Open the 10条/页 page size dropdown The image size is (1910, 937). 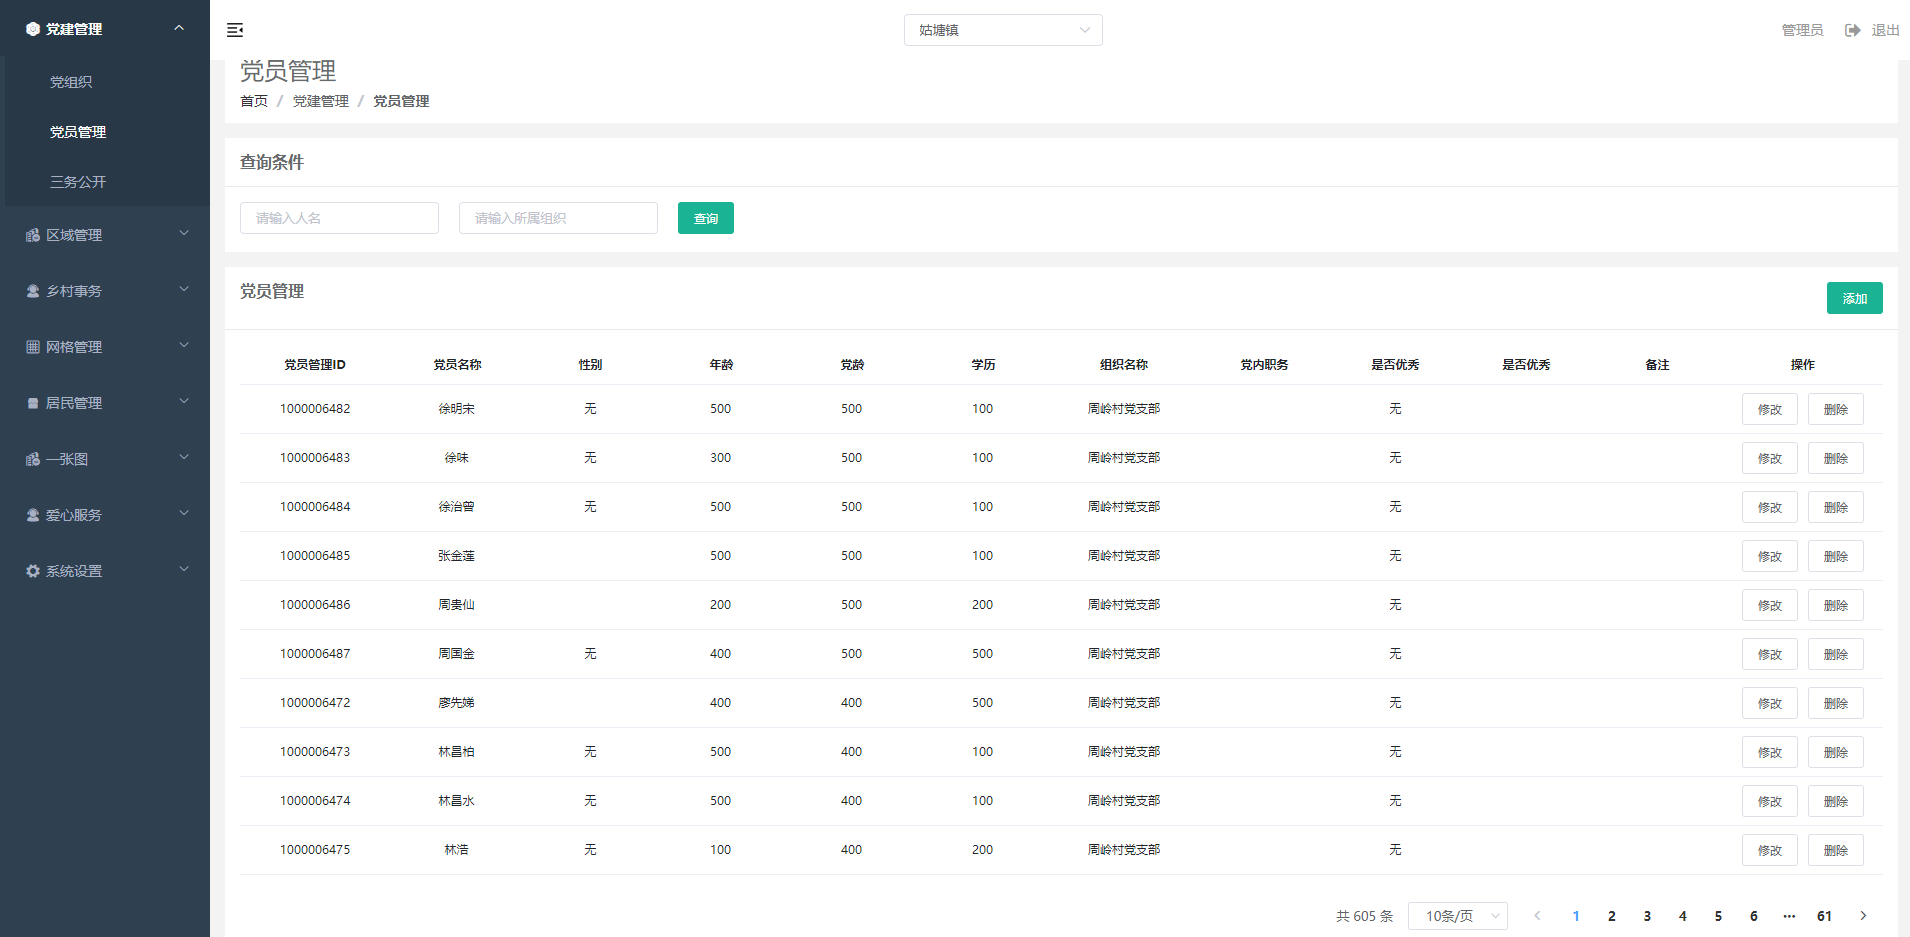pyautogui.click(x=1457, y=916)
